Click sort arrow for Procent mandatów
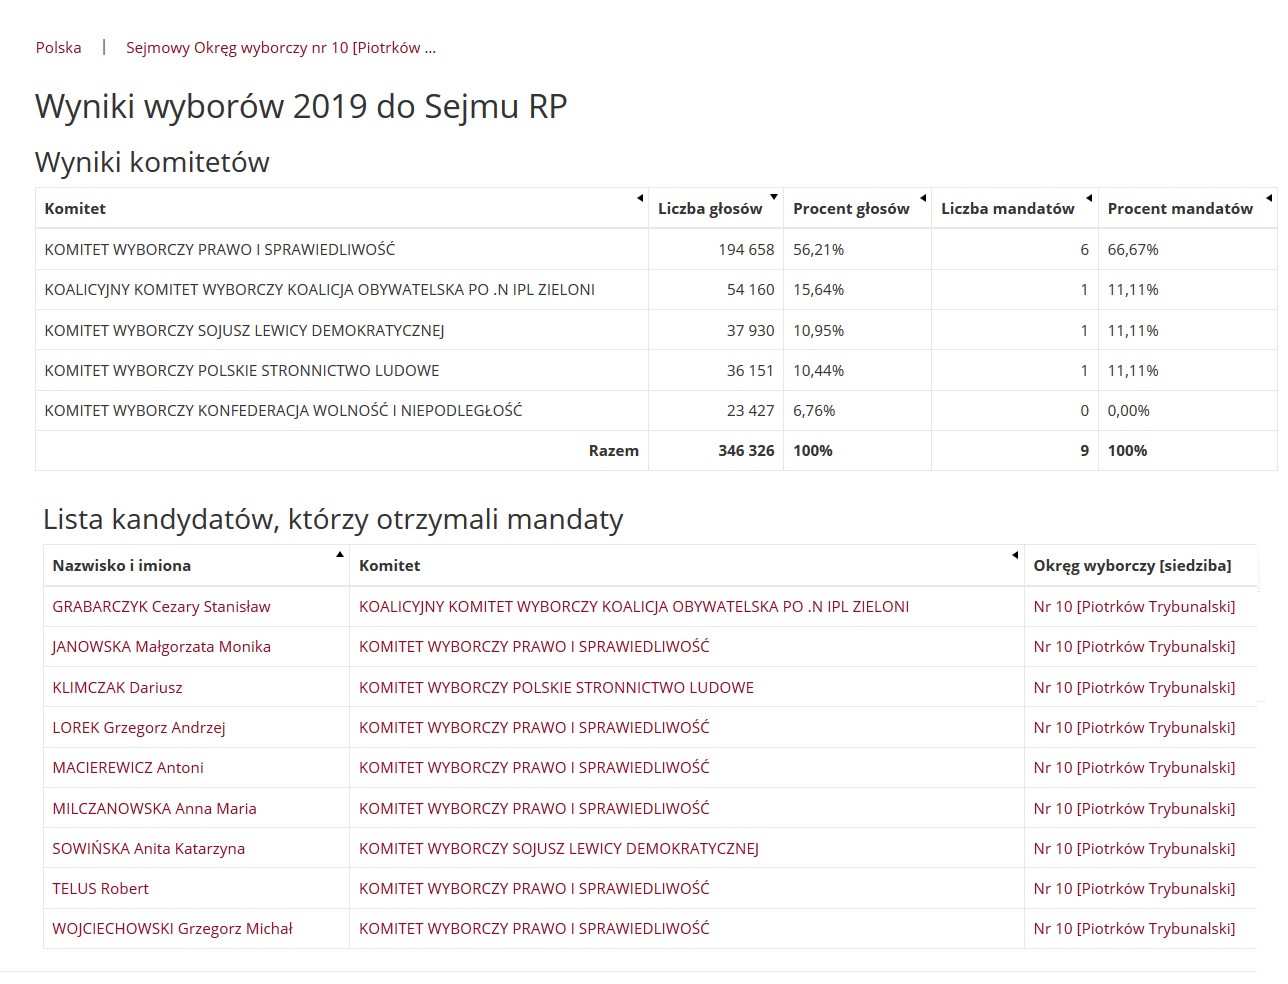Viewport: 1288px width, 984px height. pyautogui.click(x=1269, y=198)
